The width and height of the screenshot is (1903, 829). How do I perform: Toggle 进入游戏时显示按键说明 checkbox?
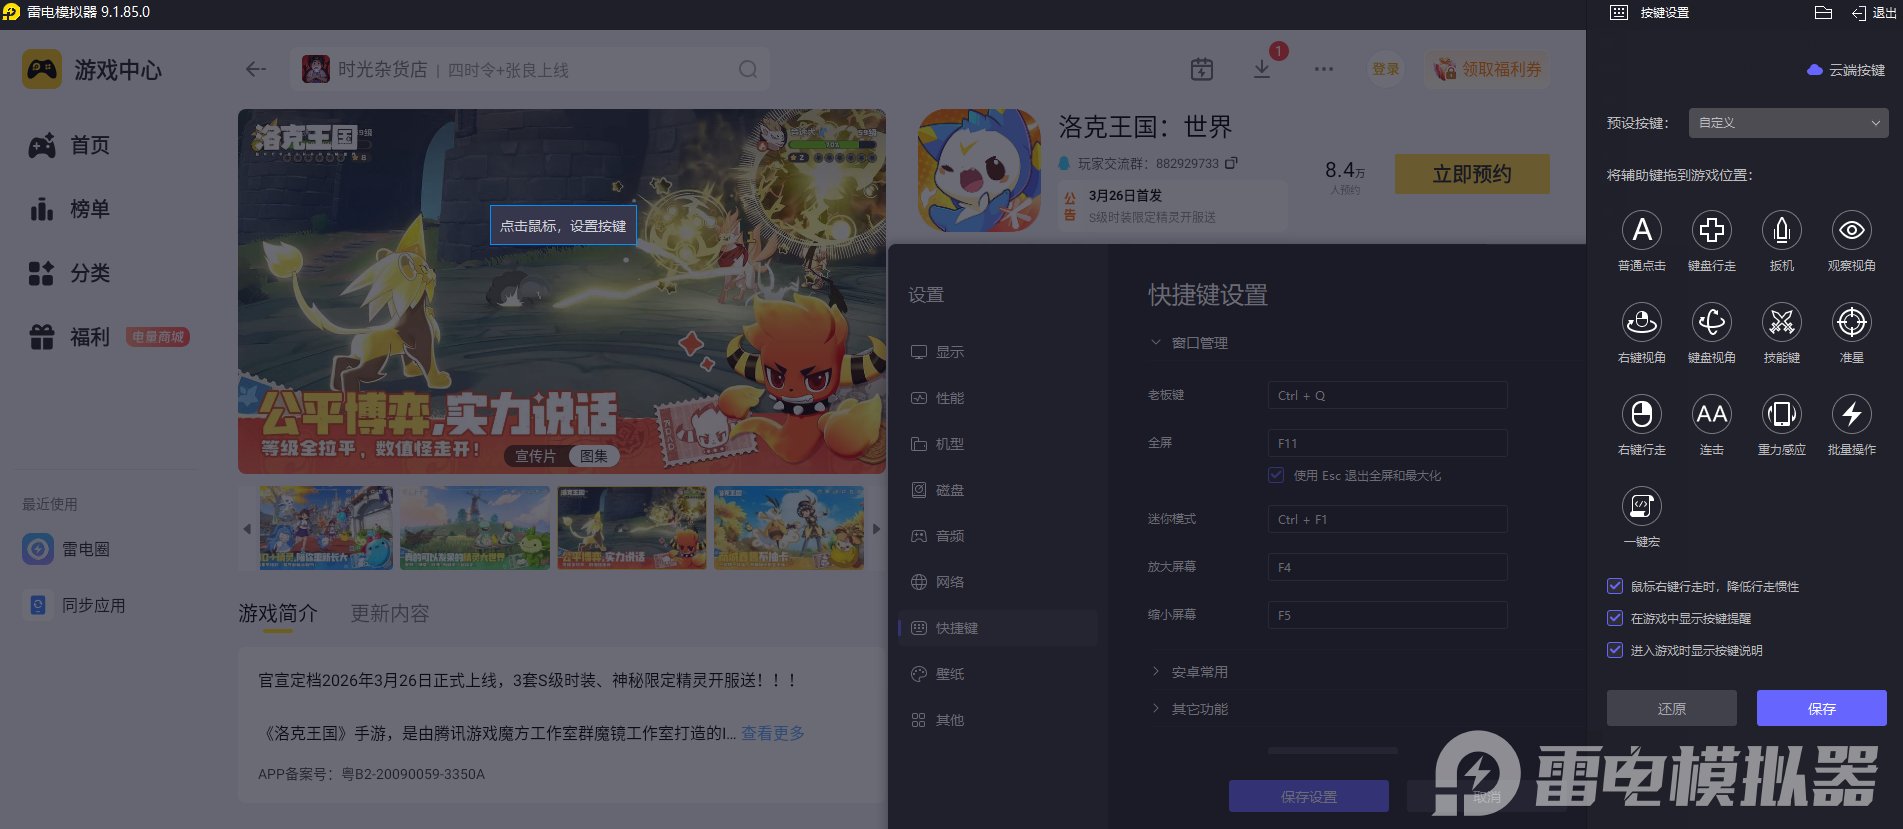(1615, 650)
